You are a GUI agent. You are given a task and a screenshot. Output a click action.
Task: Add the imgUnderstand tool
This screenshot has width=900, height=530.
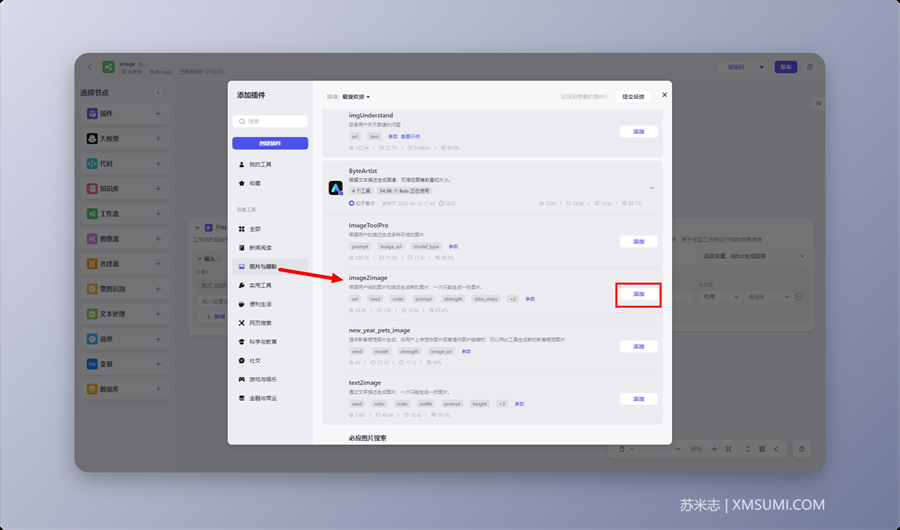(638, 131)
